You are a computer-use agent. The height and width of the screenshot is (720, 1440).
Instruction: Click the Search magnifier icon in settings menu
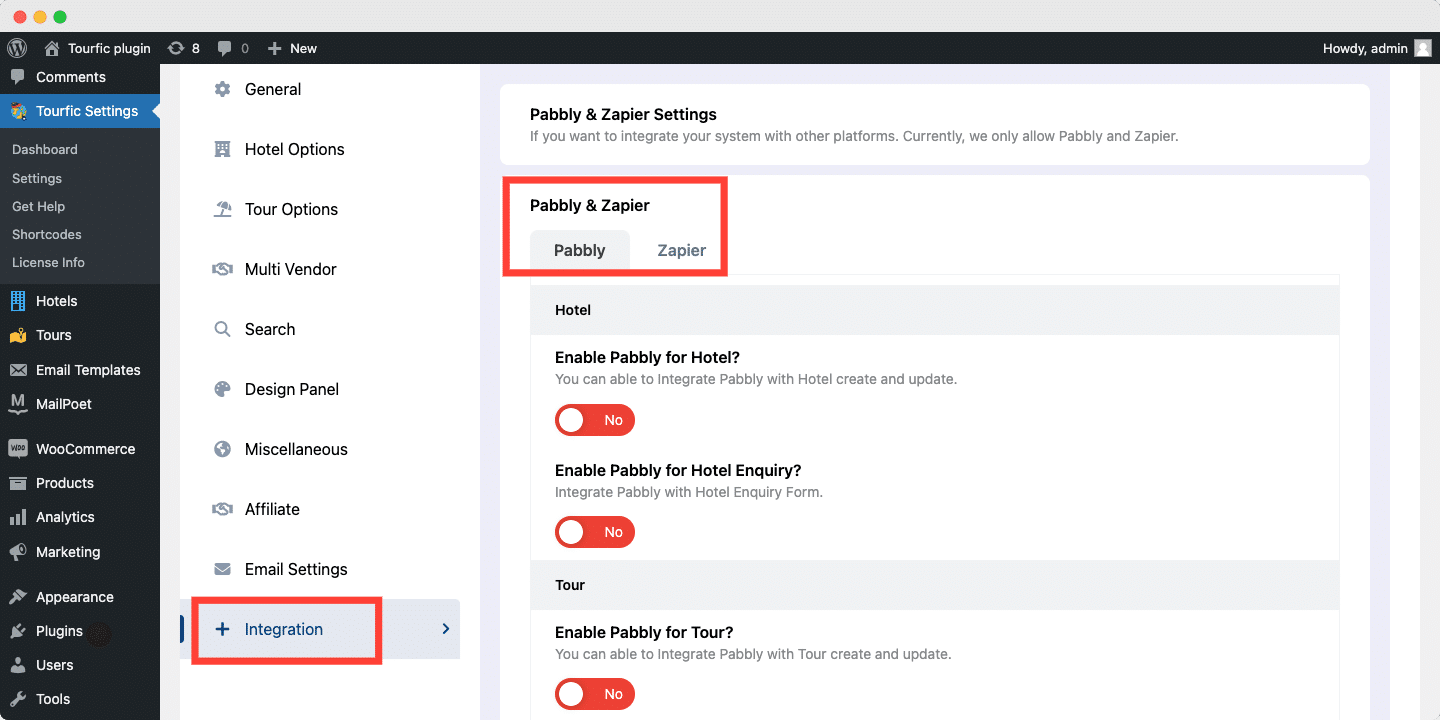222,329
